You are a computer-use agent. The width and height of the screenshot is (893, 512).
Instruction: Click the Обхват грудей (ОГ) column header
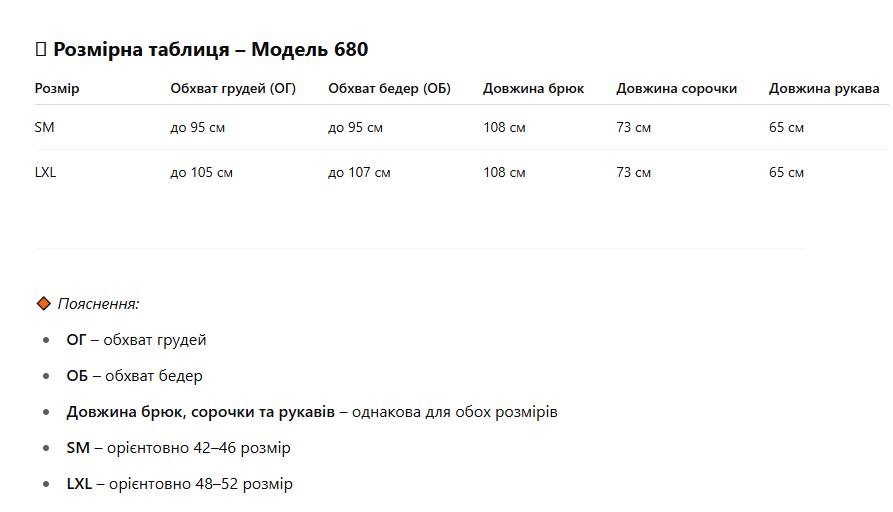233,88
